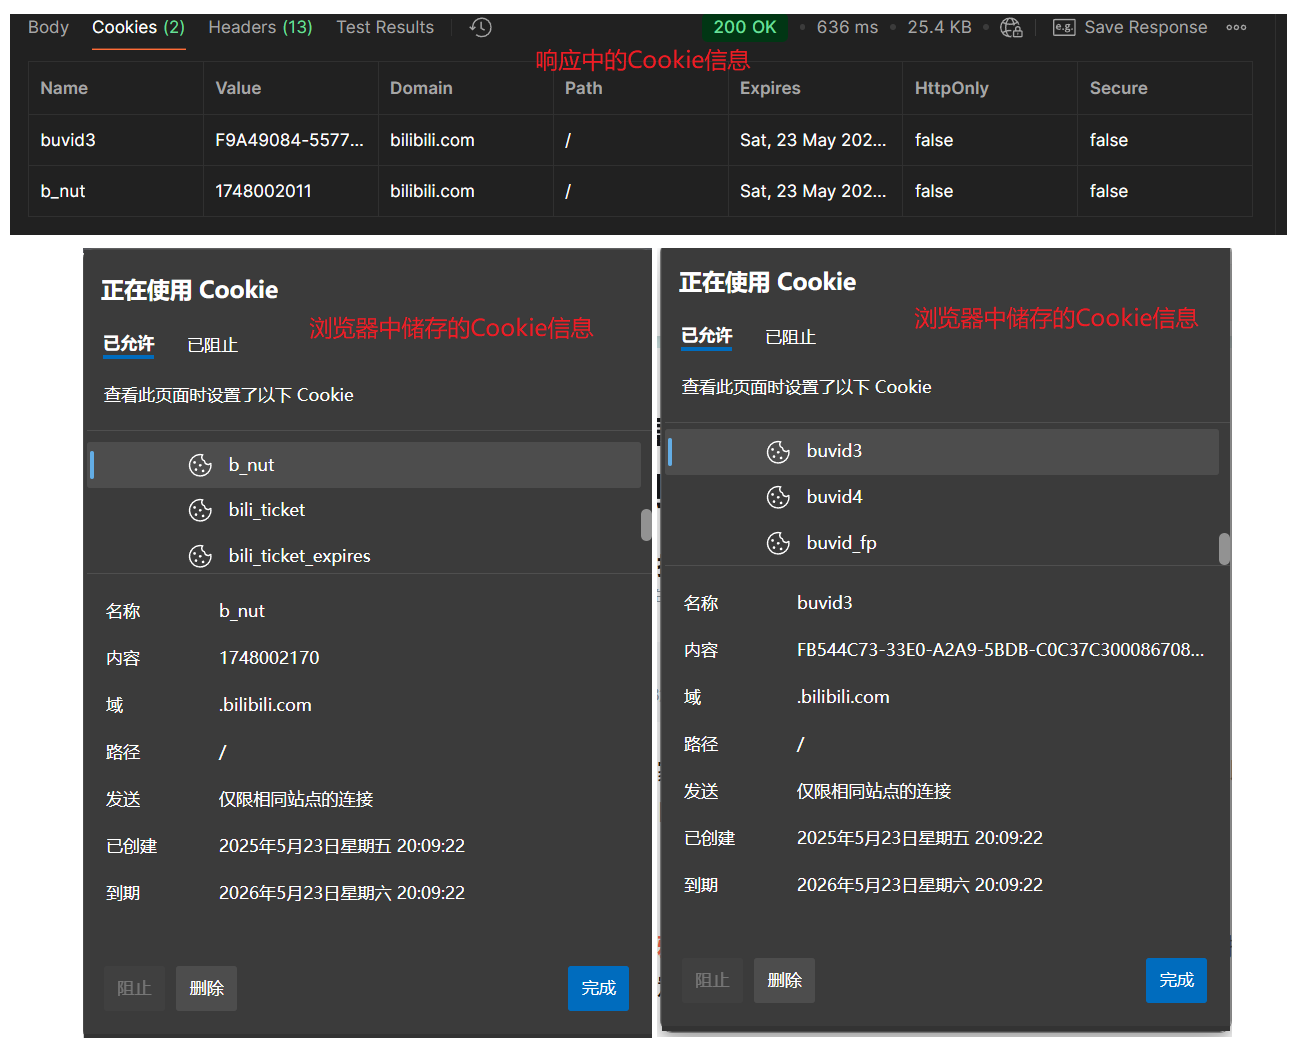Click content value 1748002170
The image size is (1305, 1057).
coord(269,658)
